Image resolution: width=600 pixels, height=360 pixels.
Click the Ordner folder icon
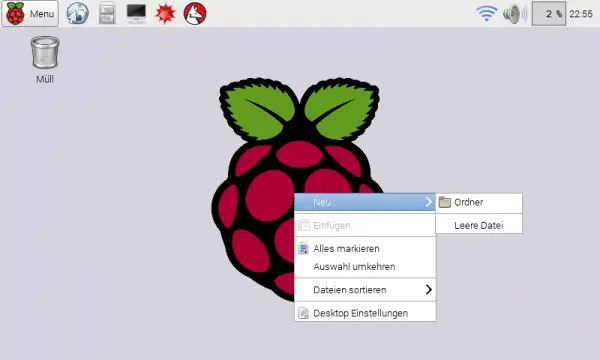pos(444,202)
